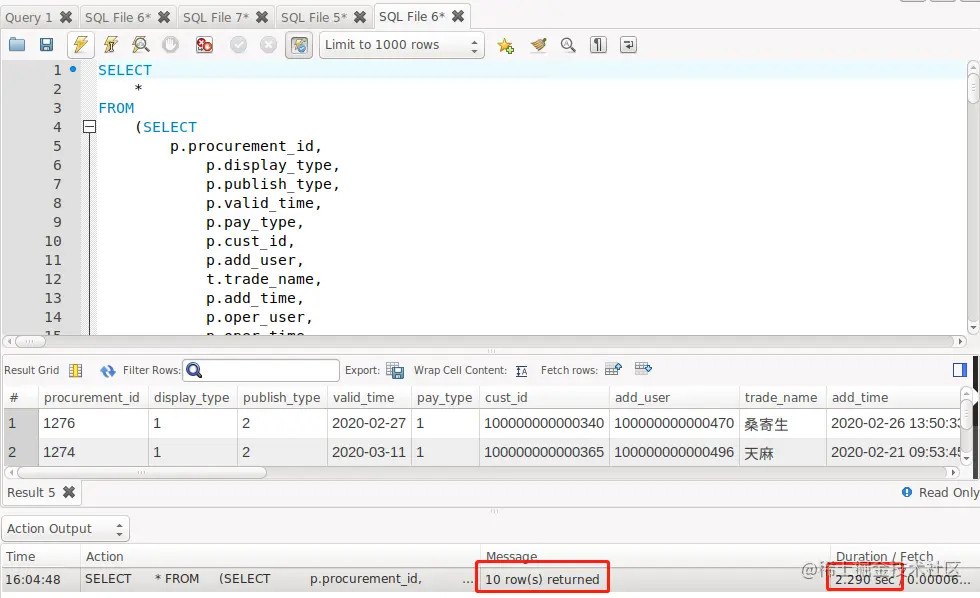Open find panel with the magnifier icon
This screenshot has width=980, height=598.
568,44
